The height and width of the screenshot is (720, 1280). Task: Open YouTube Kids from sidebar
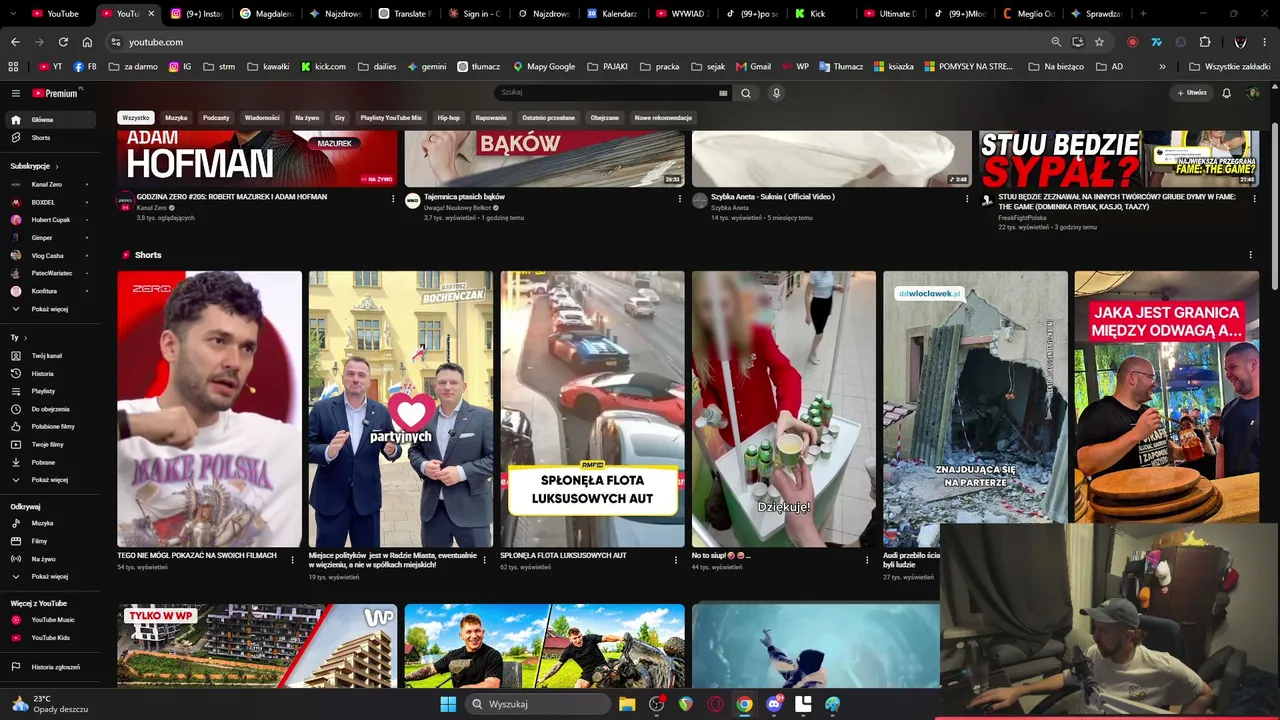click(x=48, y=637)
